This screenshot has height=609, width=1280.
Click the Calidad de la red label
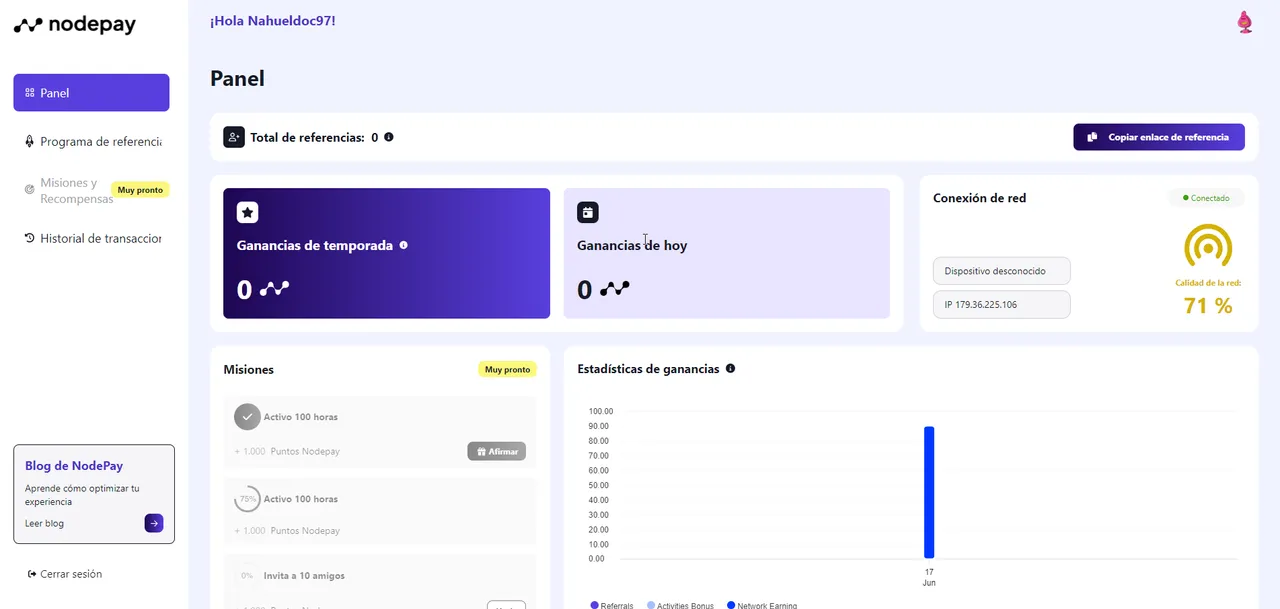point(1208,283)
